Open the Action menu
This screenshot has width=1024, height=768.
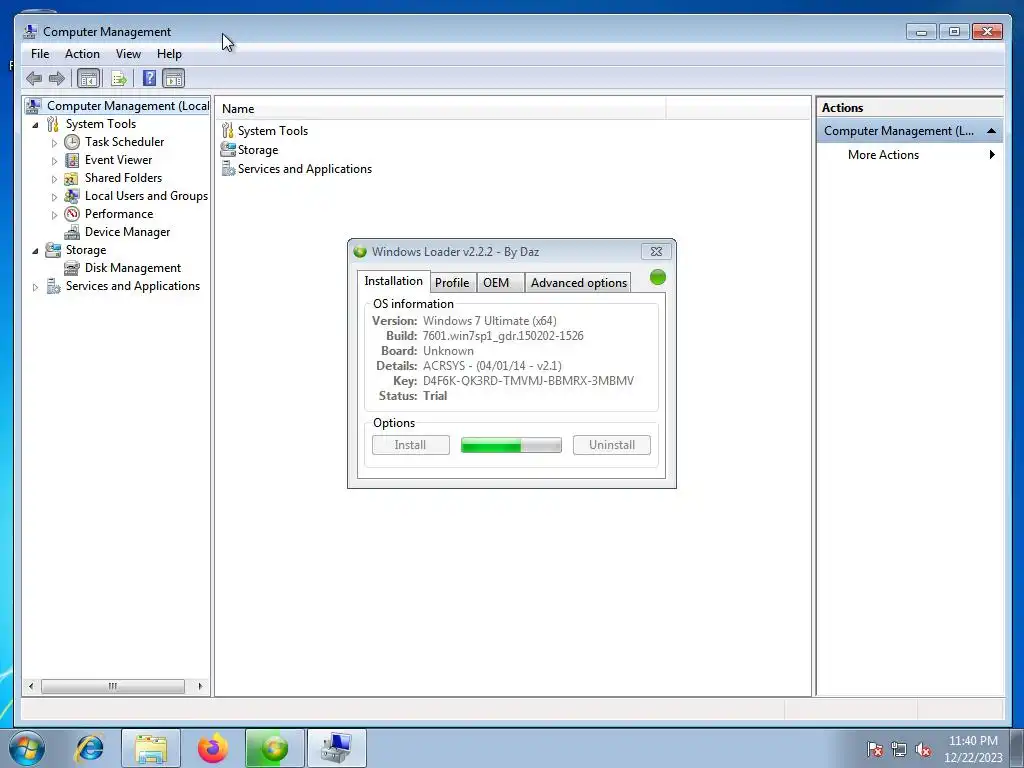pyautogui.click(x=82, y=54)
